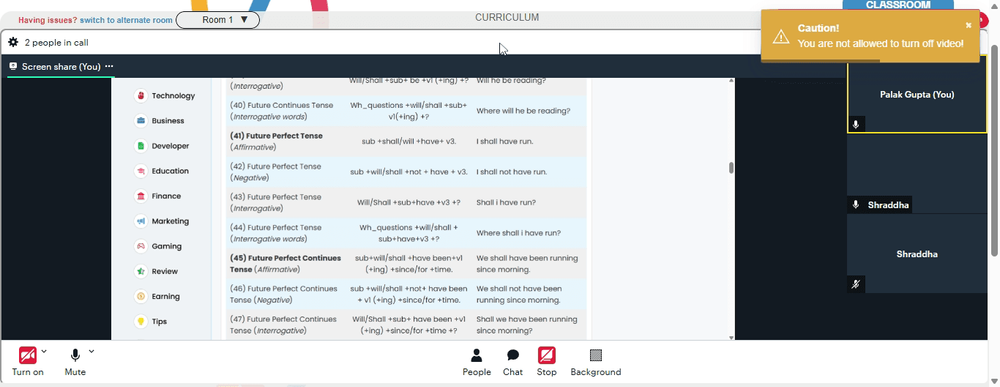Open Screen share more options menu
The image size is (1000, 387).
109,66
